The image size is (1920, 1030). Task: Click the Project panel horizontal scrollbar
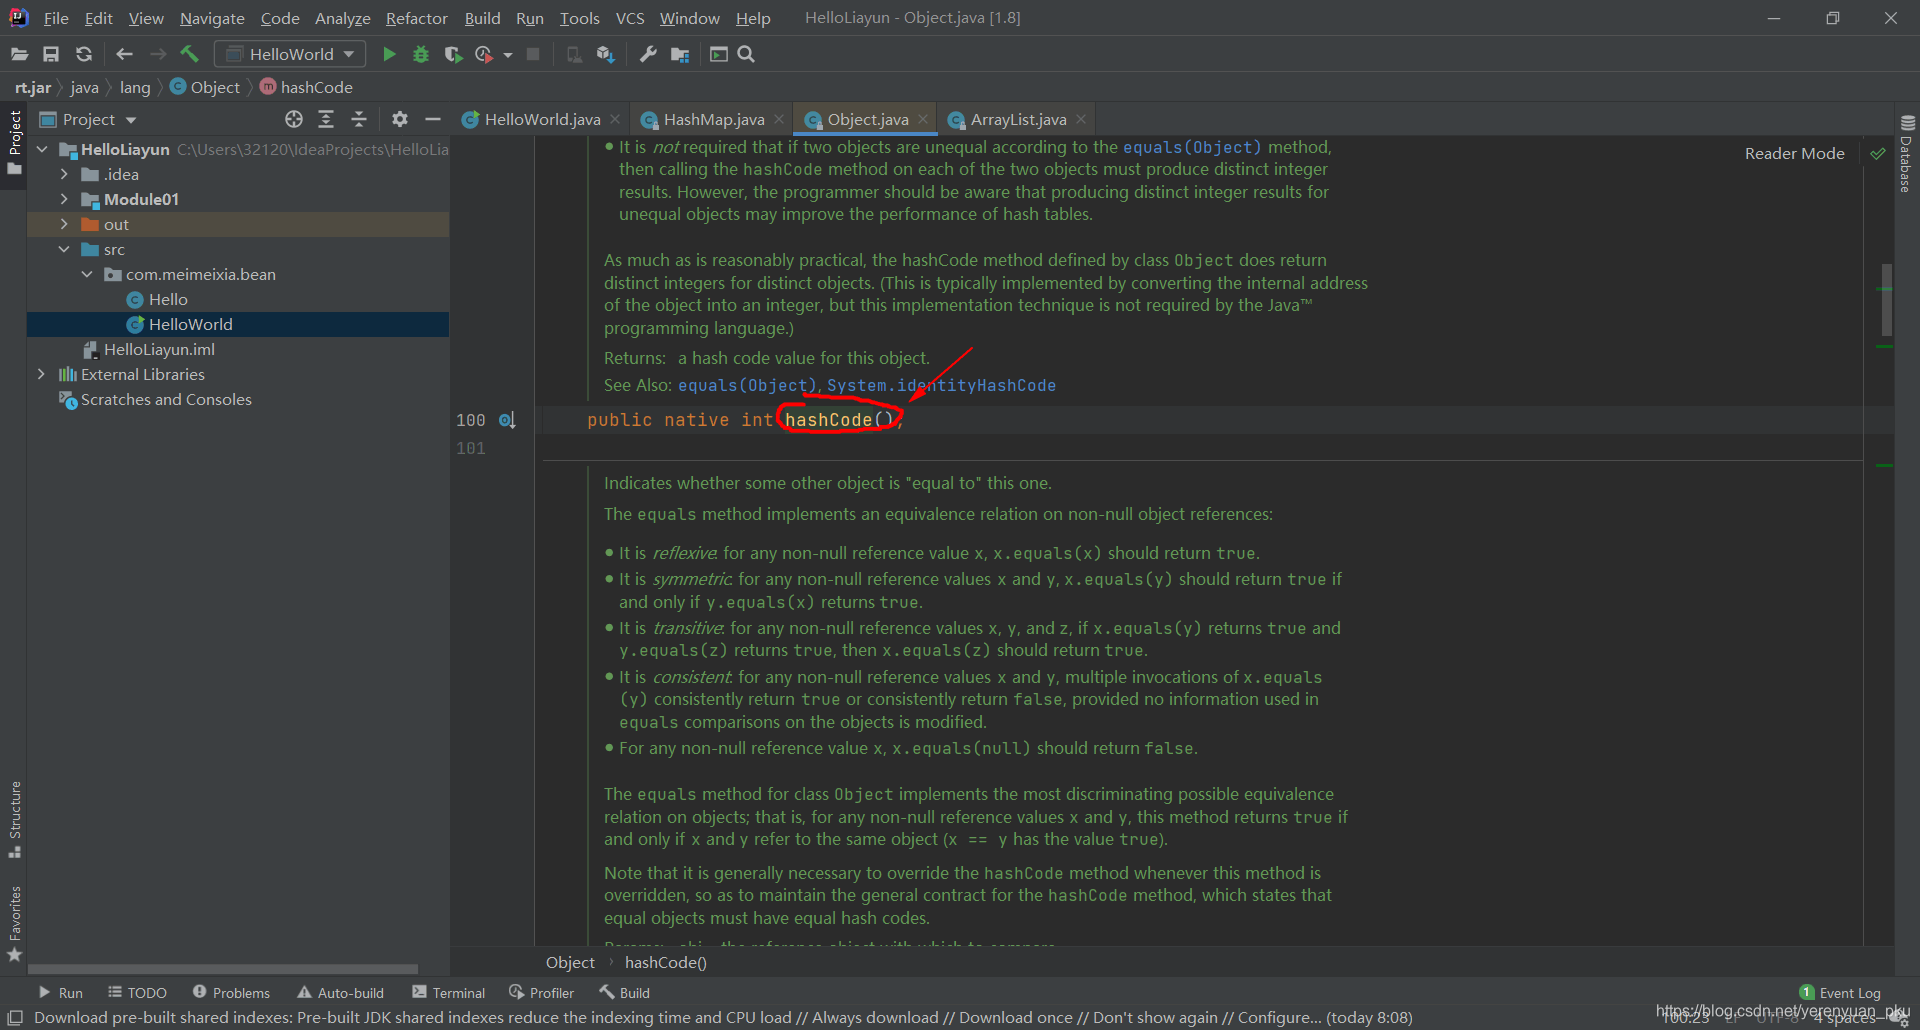pos(223,969)
